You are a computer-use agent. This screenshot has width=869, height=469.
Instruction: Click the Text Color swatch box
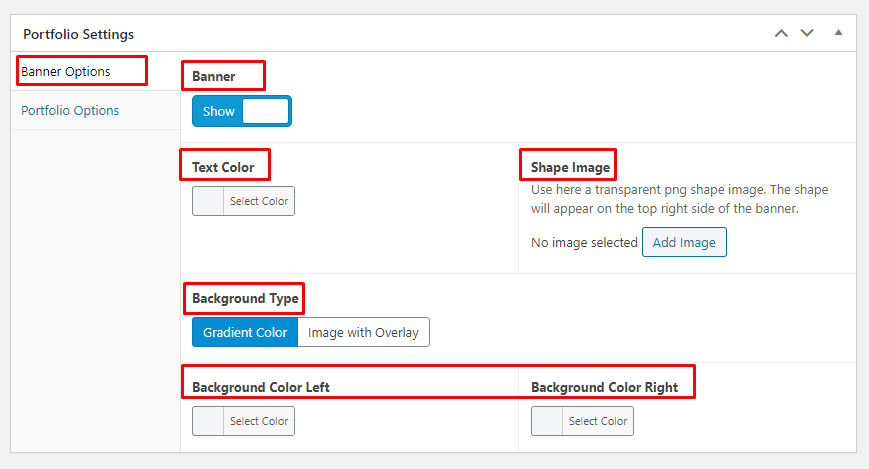(208, 201)
